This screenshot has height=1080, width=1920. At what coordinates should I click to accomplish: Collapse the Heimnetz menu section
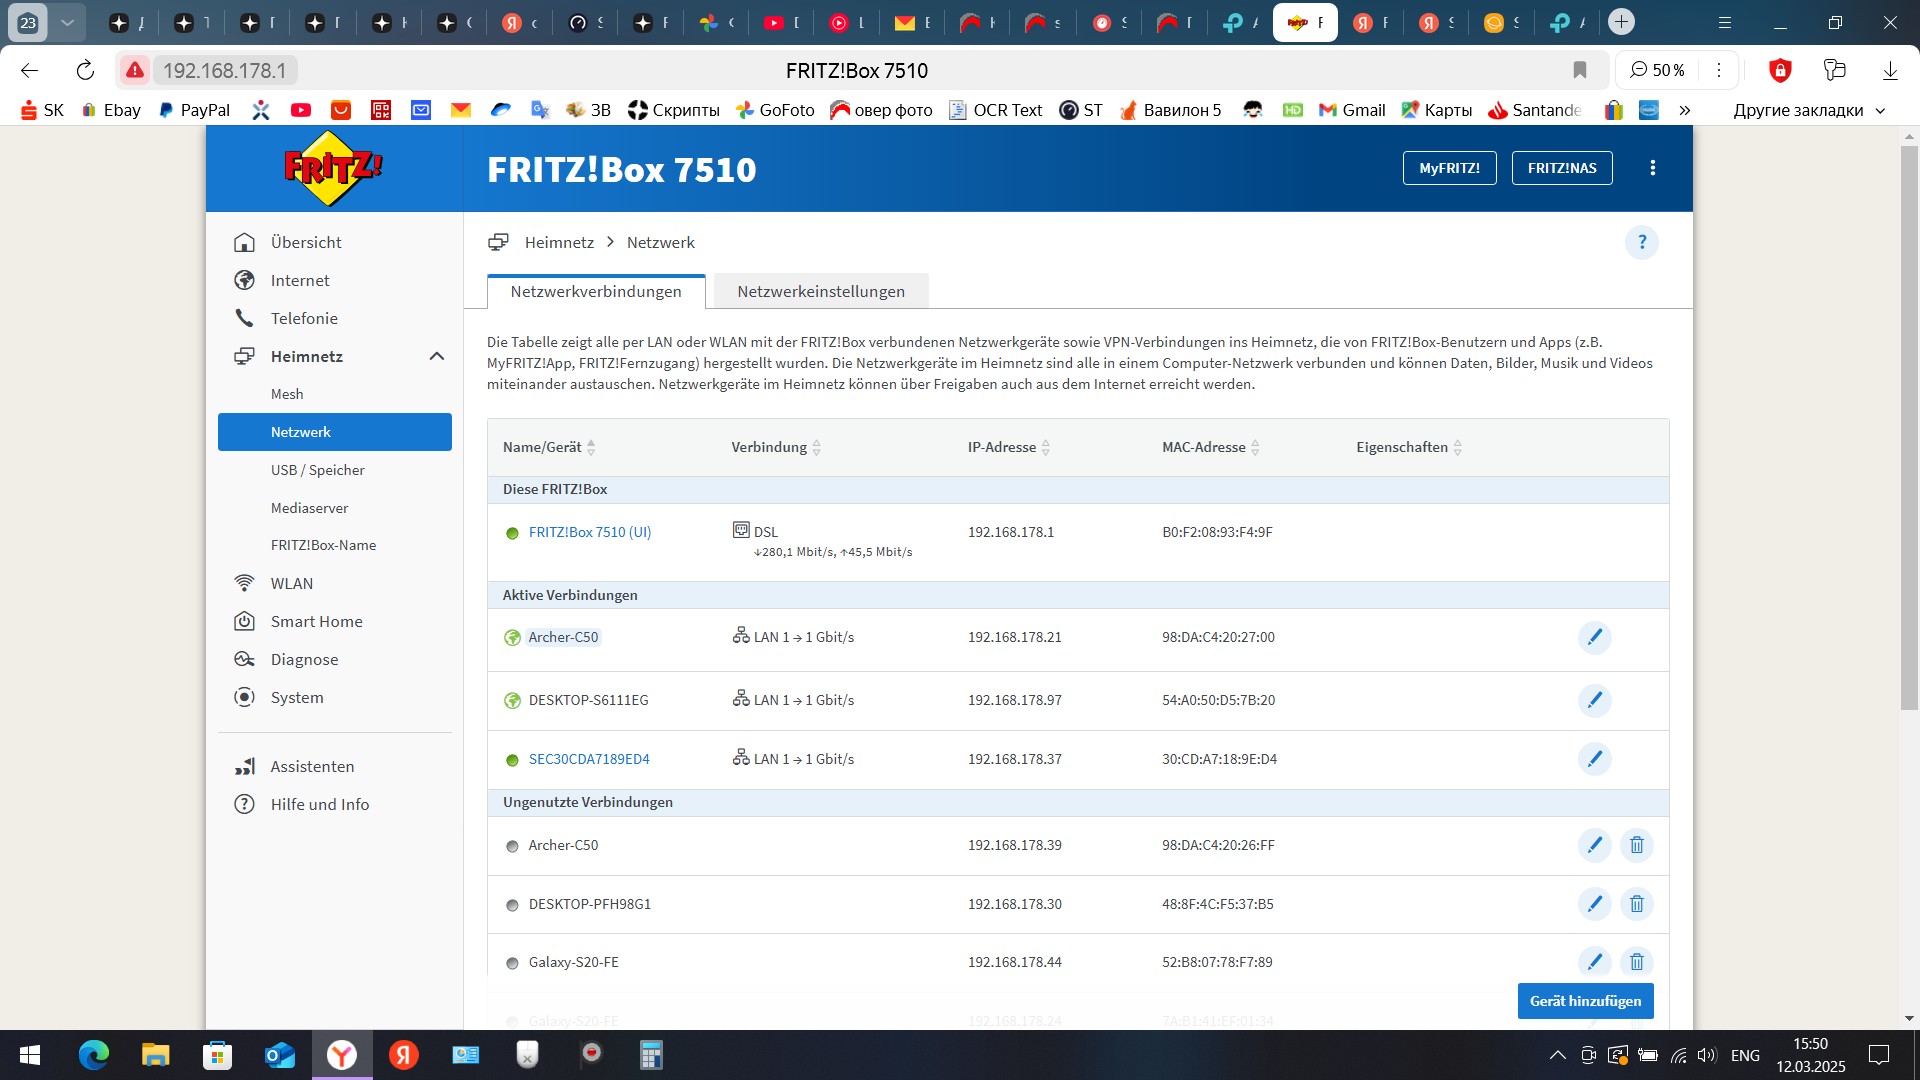(437, 356)
